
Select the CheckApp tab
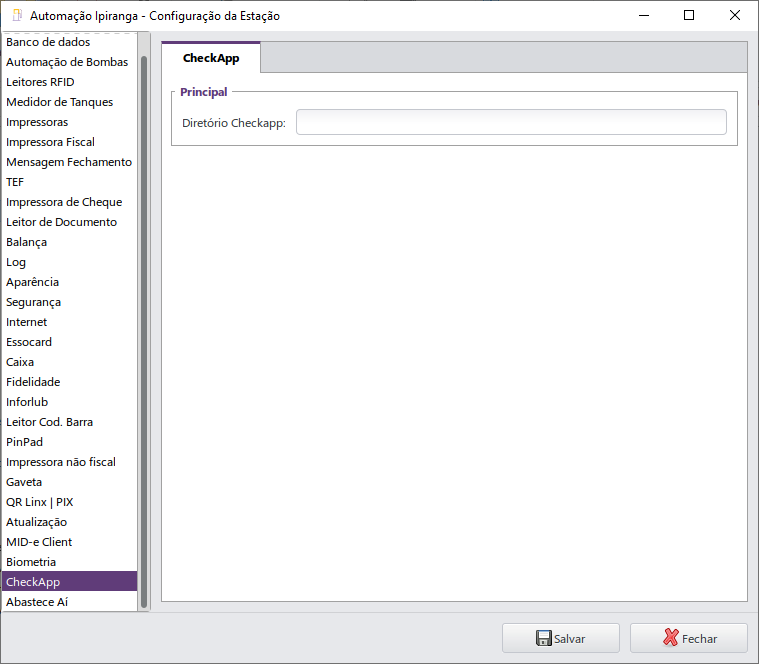pyautogui.click(x=211, y=58)
